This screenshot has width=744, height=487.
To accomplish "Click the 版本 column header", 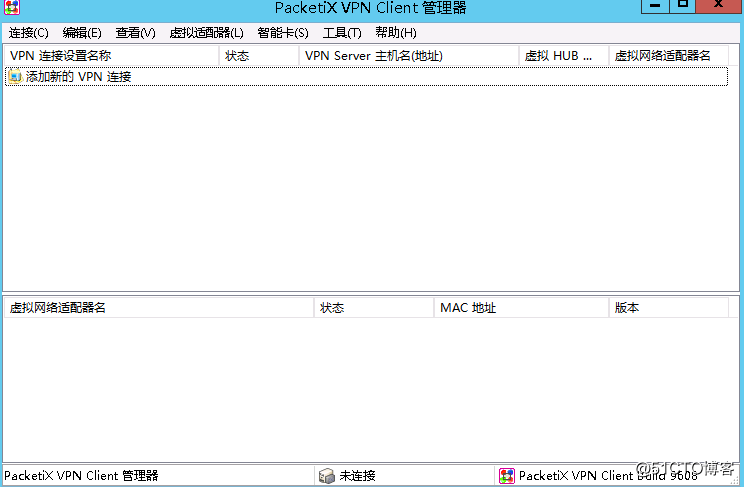I will click(x=669, y=308).
